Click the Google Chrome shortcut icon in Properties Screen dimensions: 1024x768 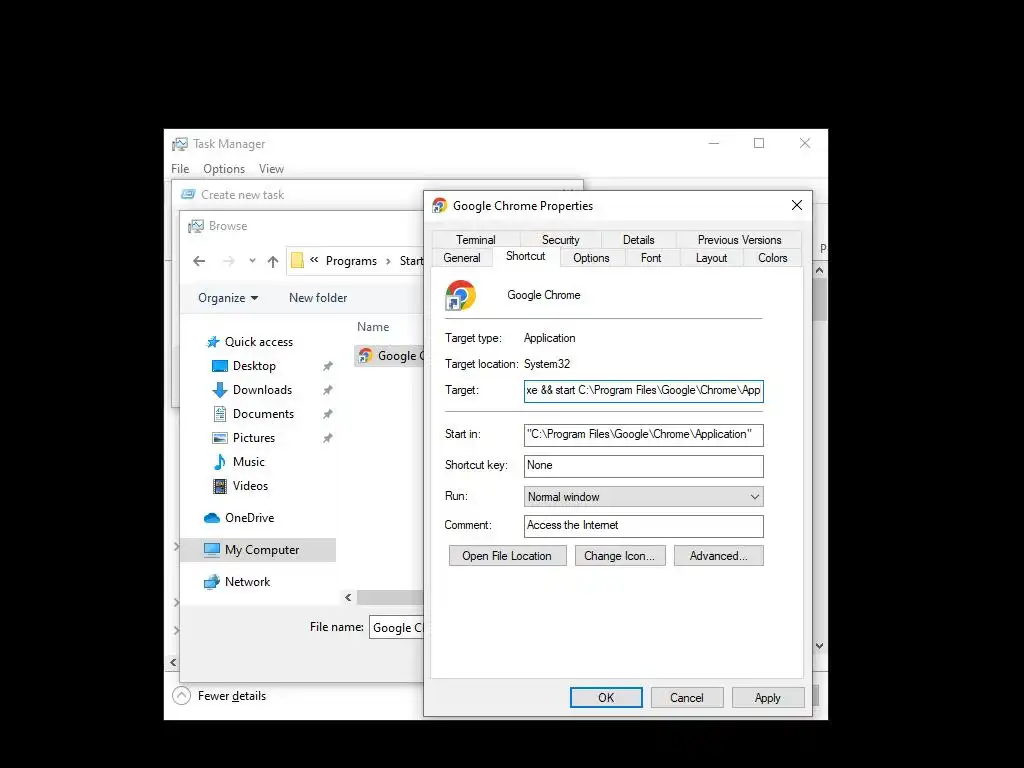coord(460,295)
